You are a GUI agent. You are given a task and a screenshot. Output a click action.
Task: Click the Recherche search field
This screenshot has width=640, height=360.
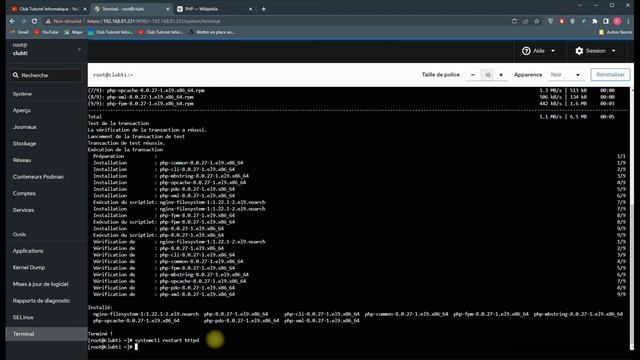click(46, 75)
